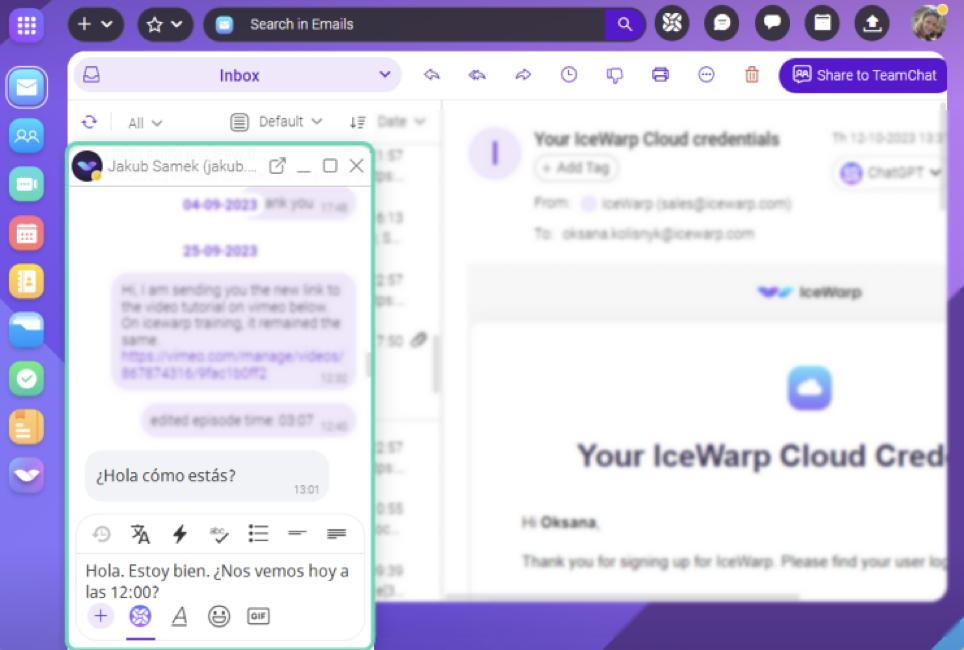Open Contacts group icon in sidebar
The image size is (964, 650).
26,135
